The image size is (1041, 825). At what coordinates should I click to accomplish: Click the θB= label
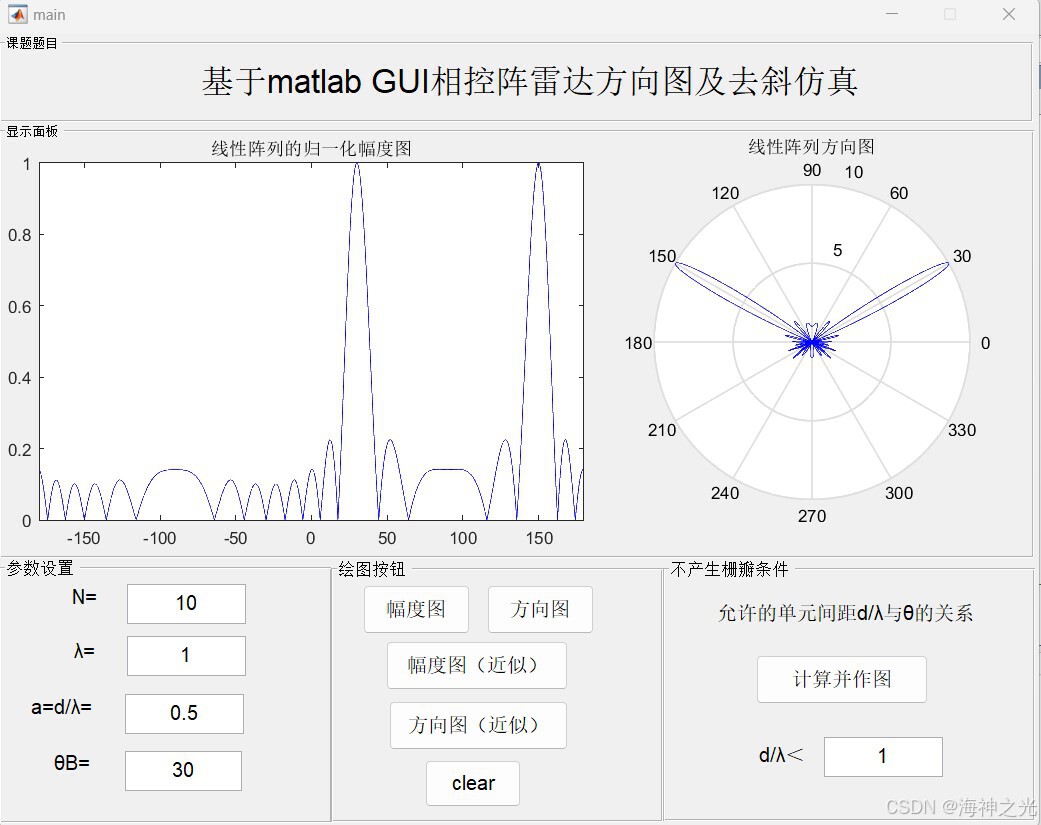click(72, 763)
